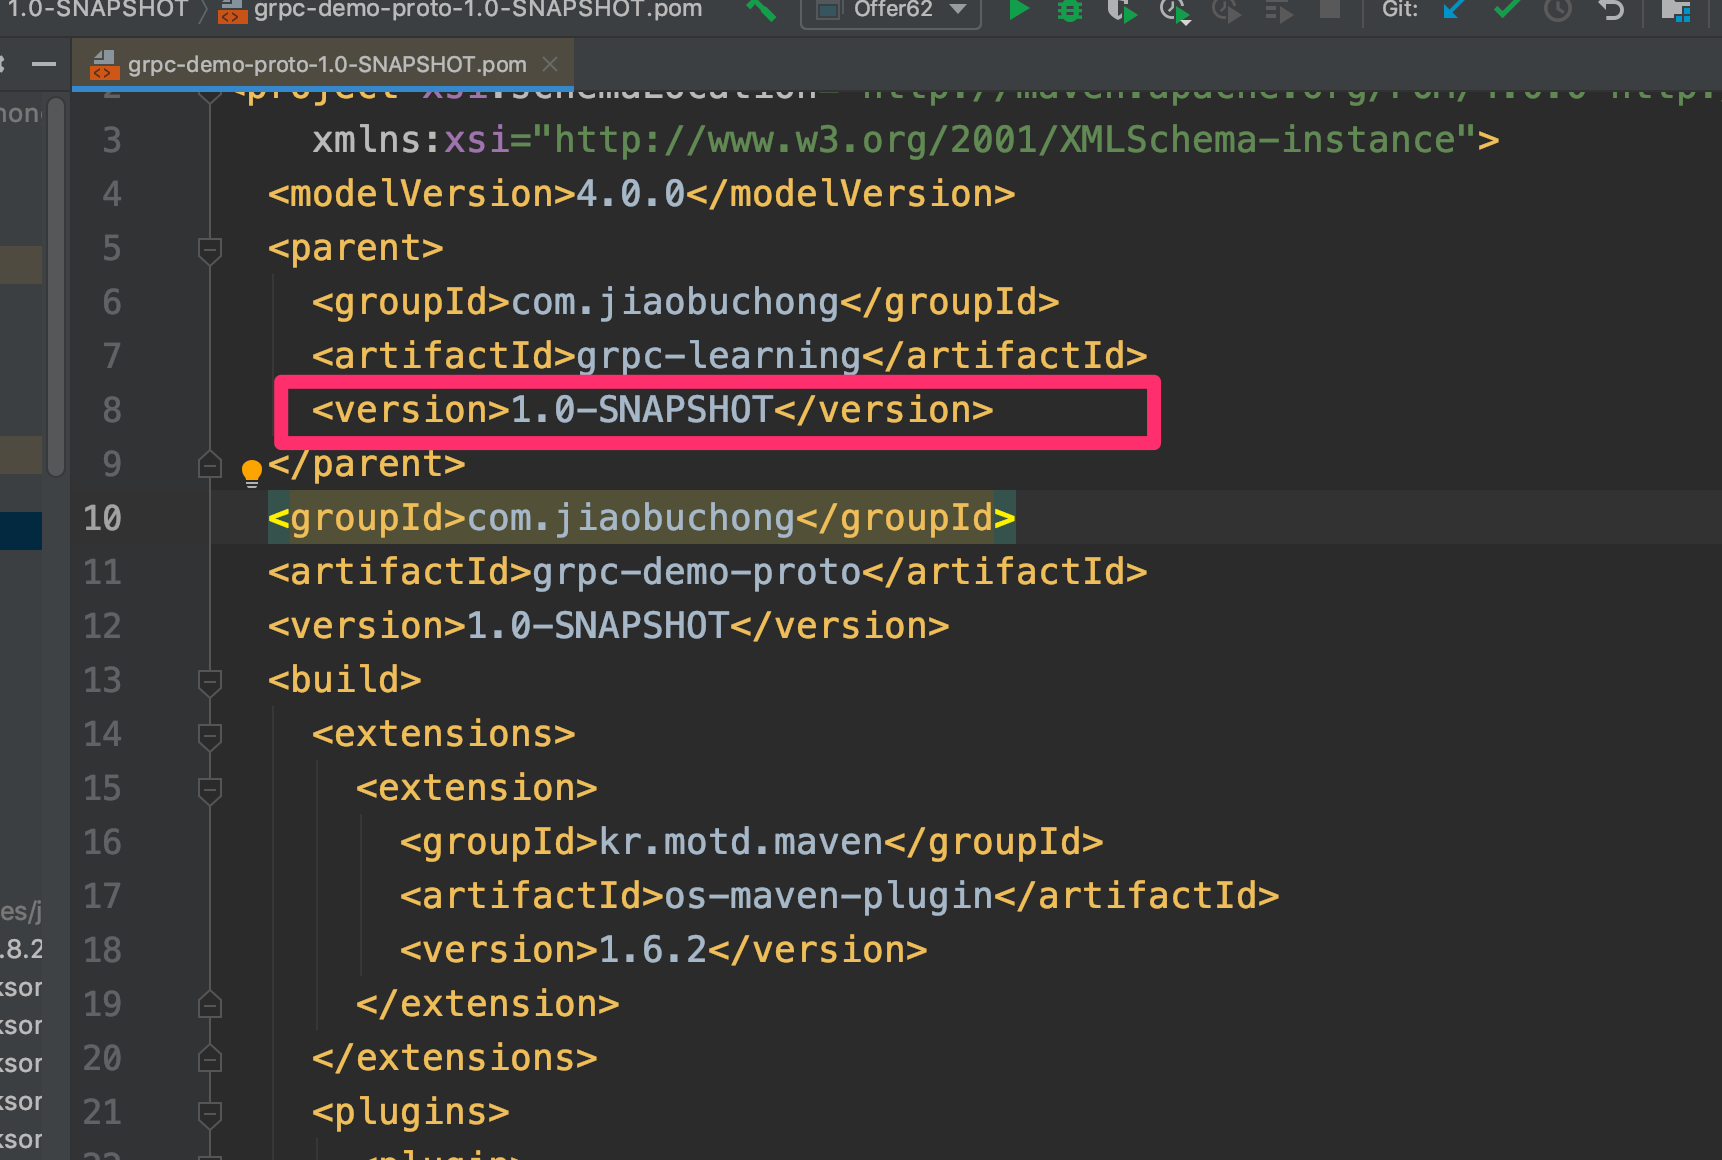Open the Offer62 run configuration dropdown
Viewport: 1722px width, 1160px height.
[891, 10]
